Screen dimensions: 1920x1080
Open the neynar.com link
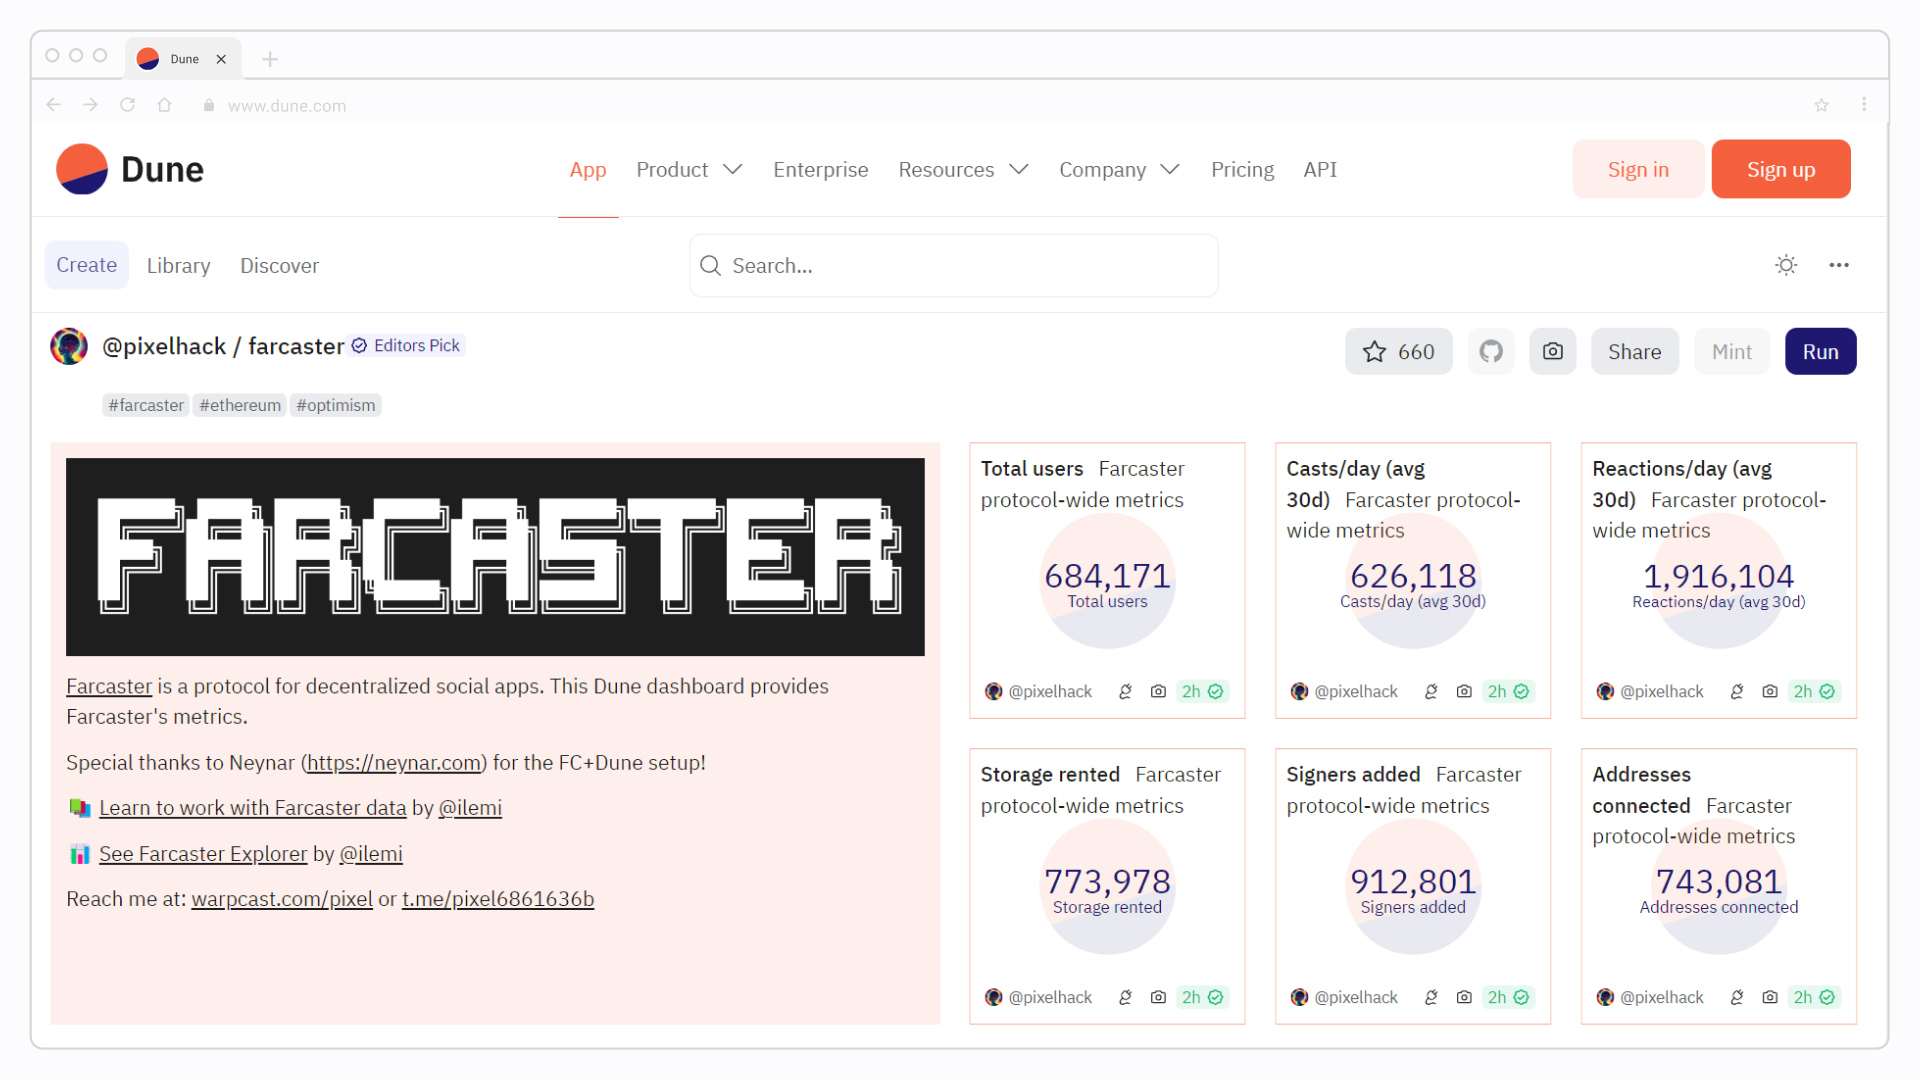(394, 762)
